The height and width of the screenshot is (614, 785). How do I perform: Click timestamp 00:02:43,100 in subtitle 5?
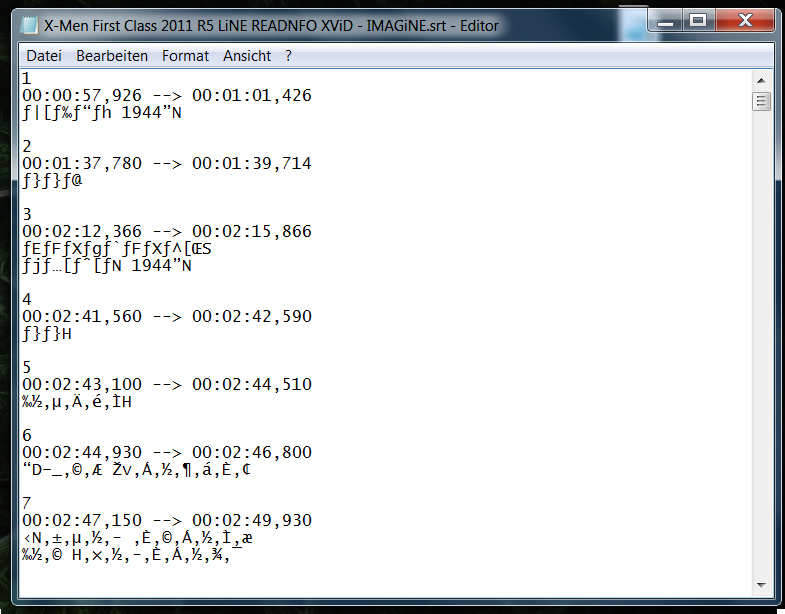[x=82, y=385]
